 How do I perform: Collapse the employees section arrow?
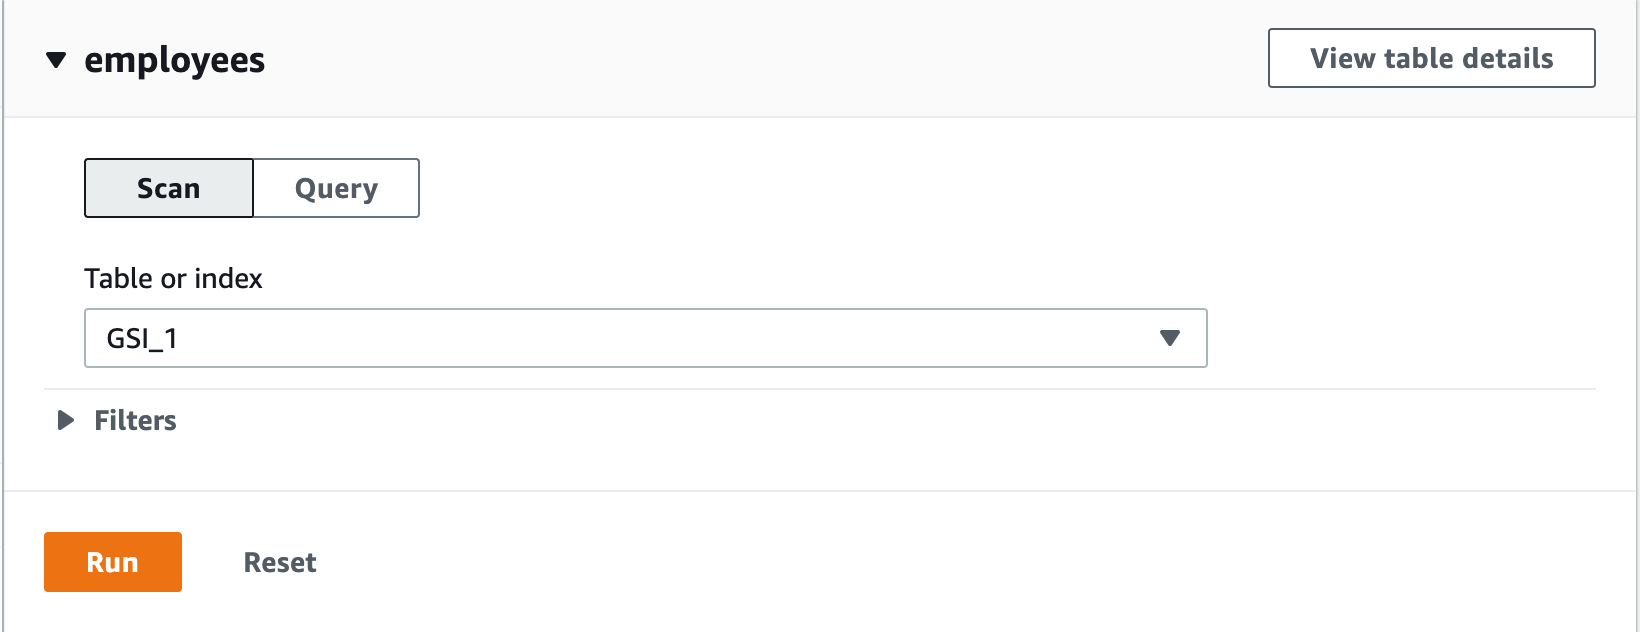point(56,60)
